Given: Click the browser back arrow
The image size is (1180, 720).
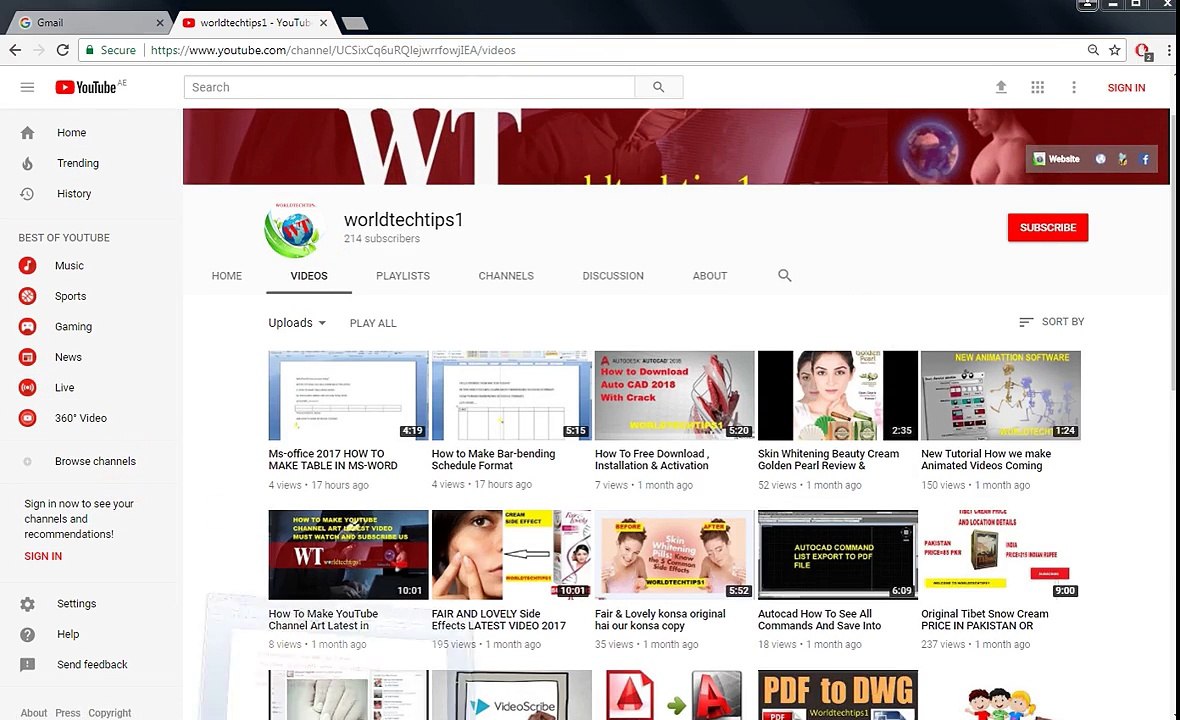Looking at the screenshot, I should [x=15, y=50].
